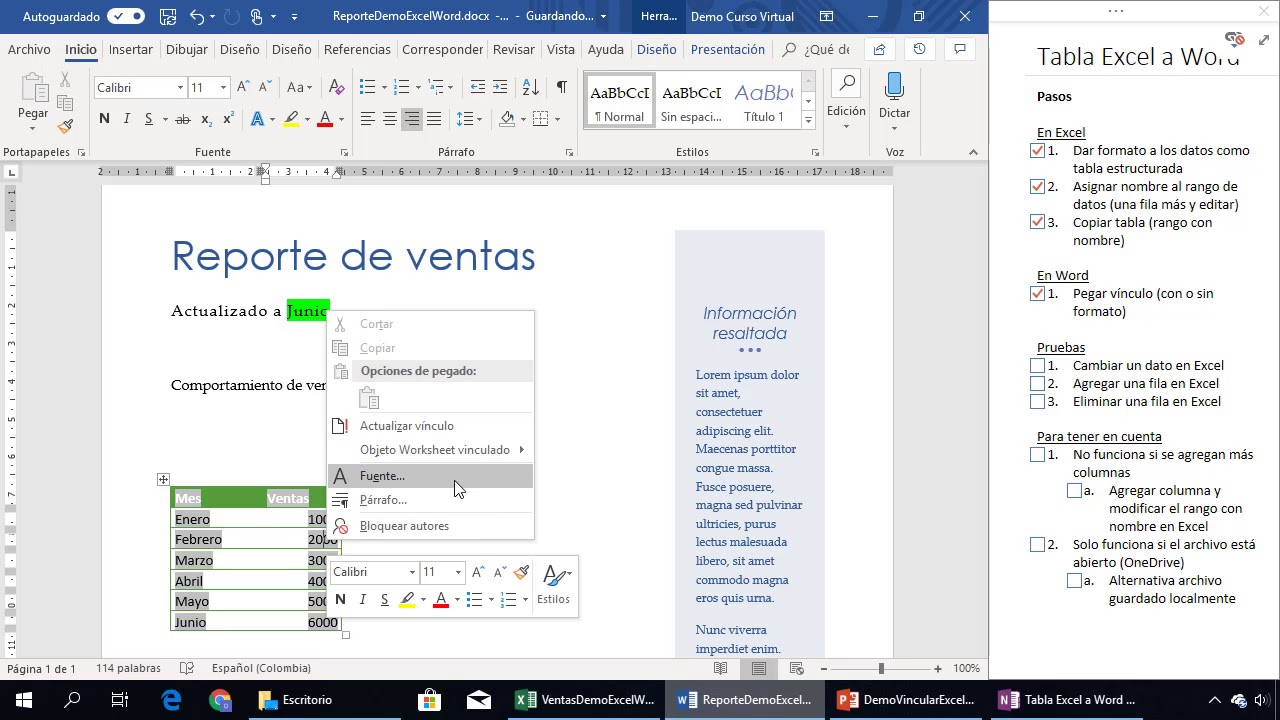The image size is (1280, 720).
Task: Click the Bold N button in ribbon
Action: 104,119
